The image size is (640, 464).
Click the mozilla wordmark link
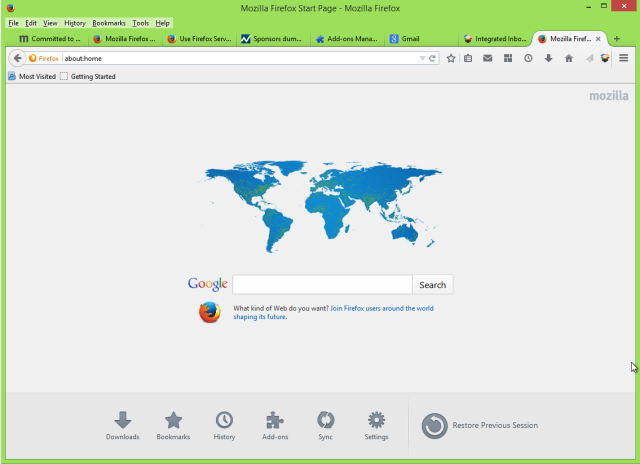pyautogui.click(x=609, y=96)
